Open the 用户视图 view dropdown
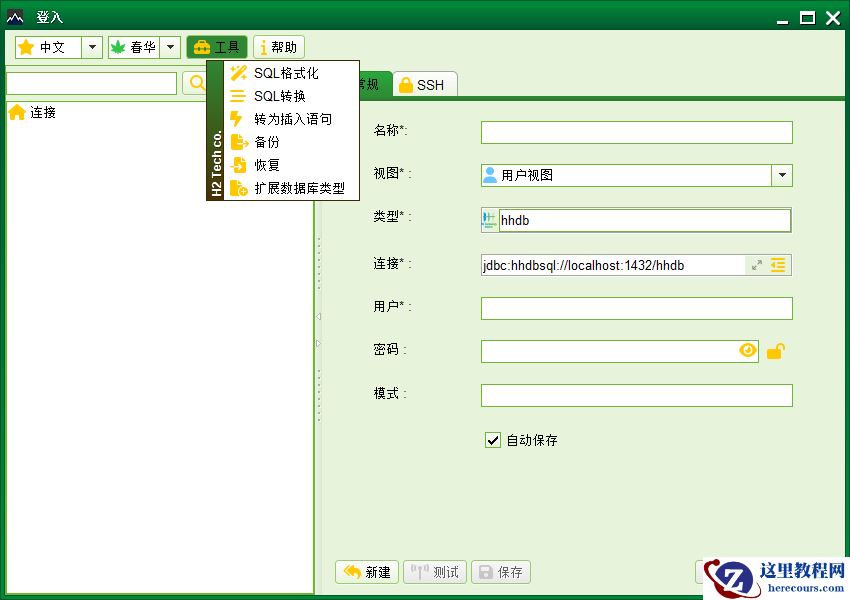This screenshot has width=850, height=600. point(782,174)
